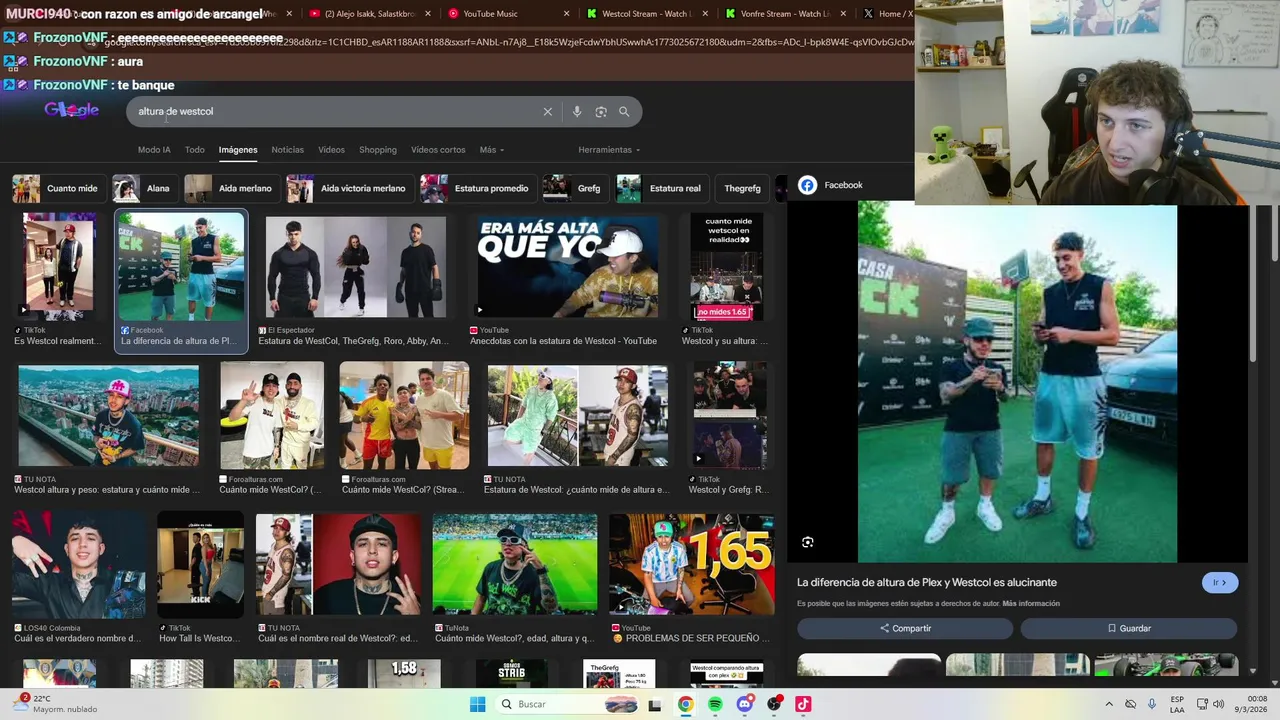Click ESP LAA keyboard language indicator
The width and height of the screenshot is (1280, 720).
tap(1177, 704)
